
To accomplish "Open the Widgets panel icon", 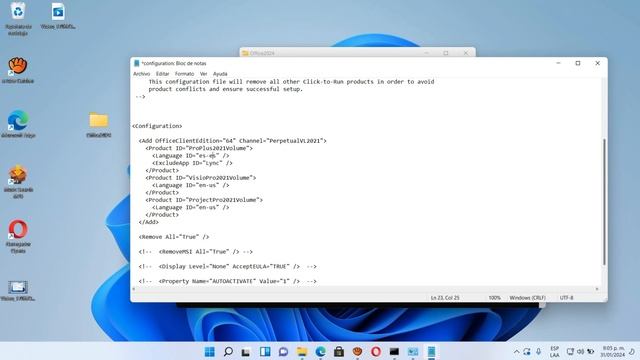I will tap(265, 351).
